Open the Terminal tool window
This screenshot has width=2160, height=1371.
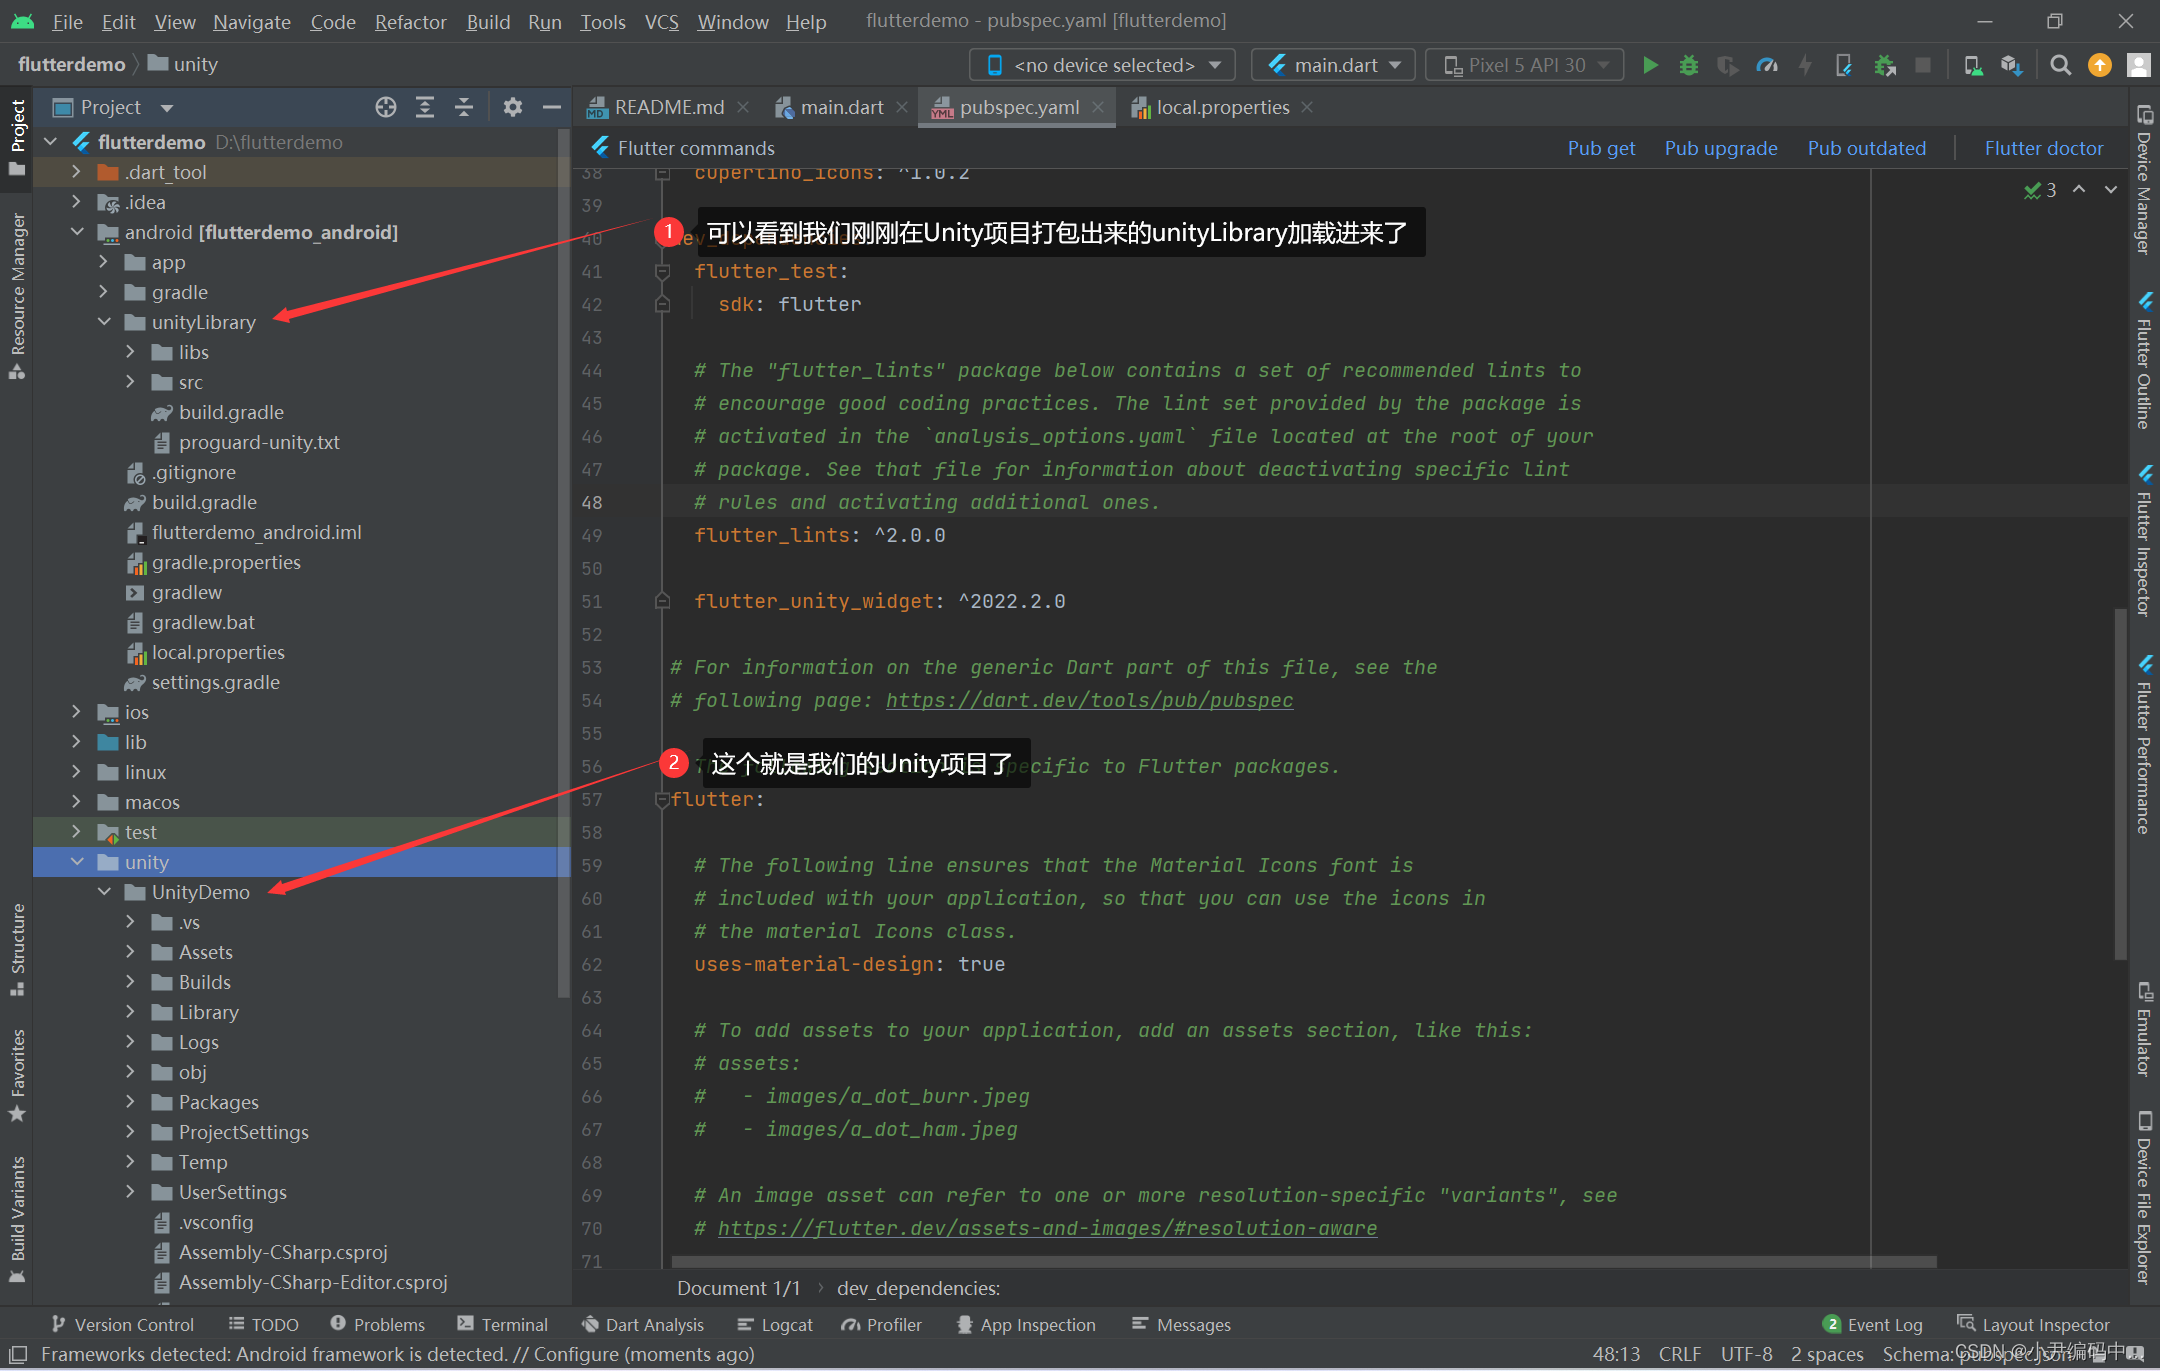point(502,1324)
